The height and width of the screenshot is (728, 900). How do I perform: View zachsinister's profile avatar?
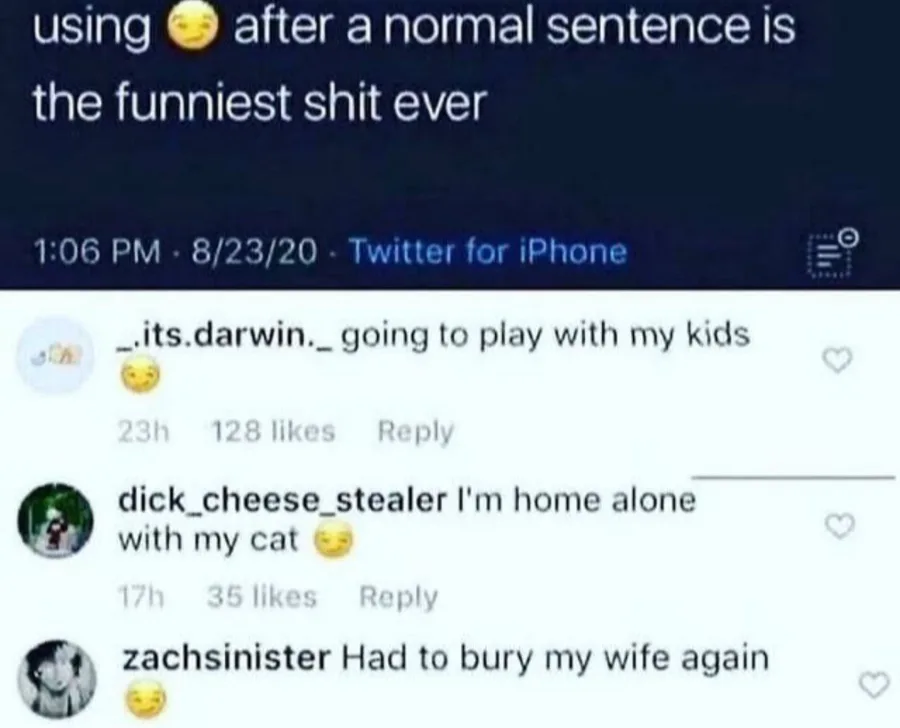point(57,679)
